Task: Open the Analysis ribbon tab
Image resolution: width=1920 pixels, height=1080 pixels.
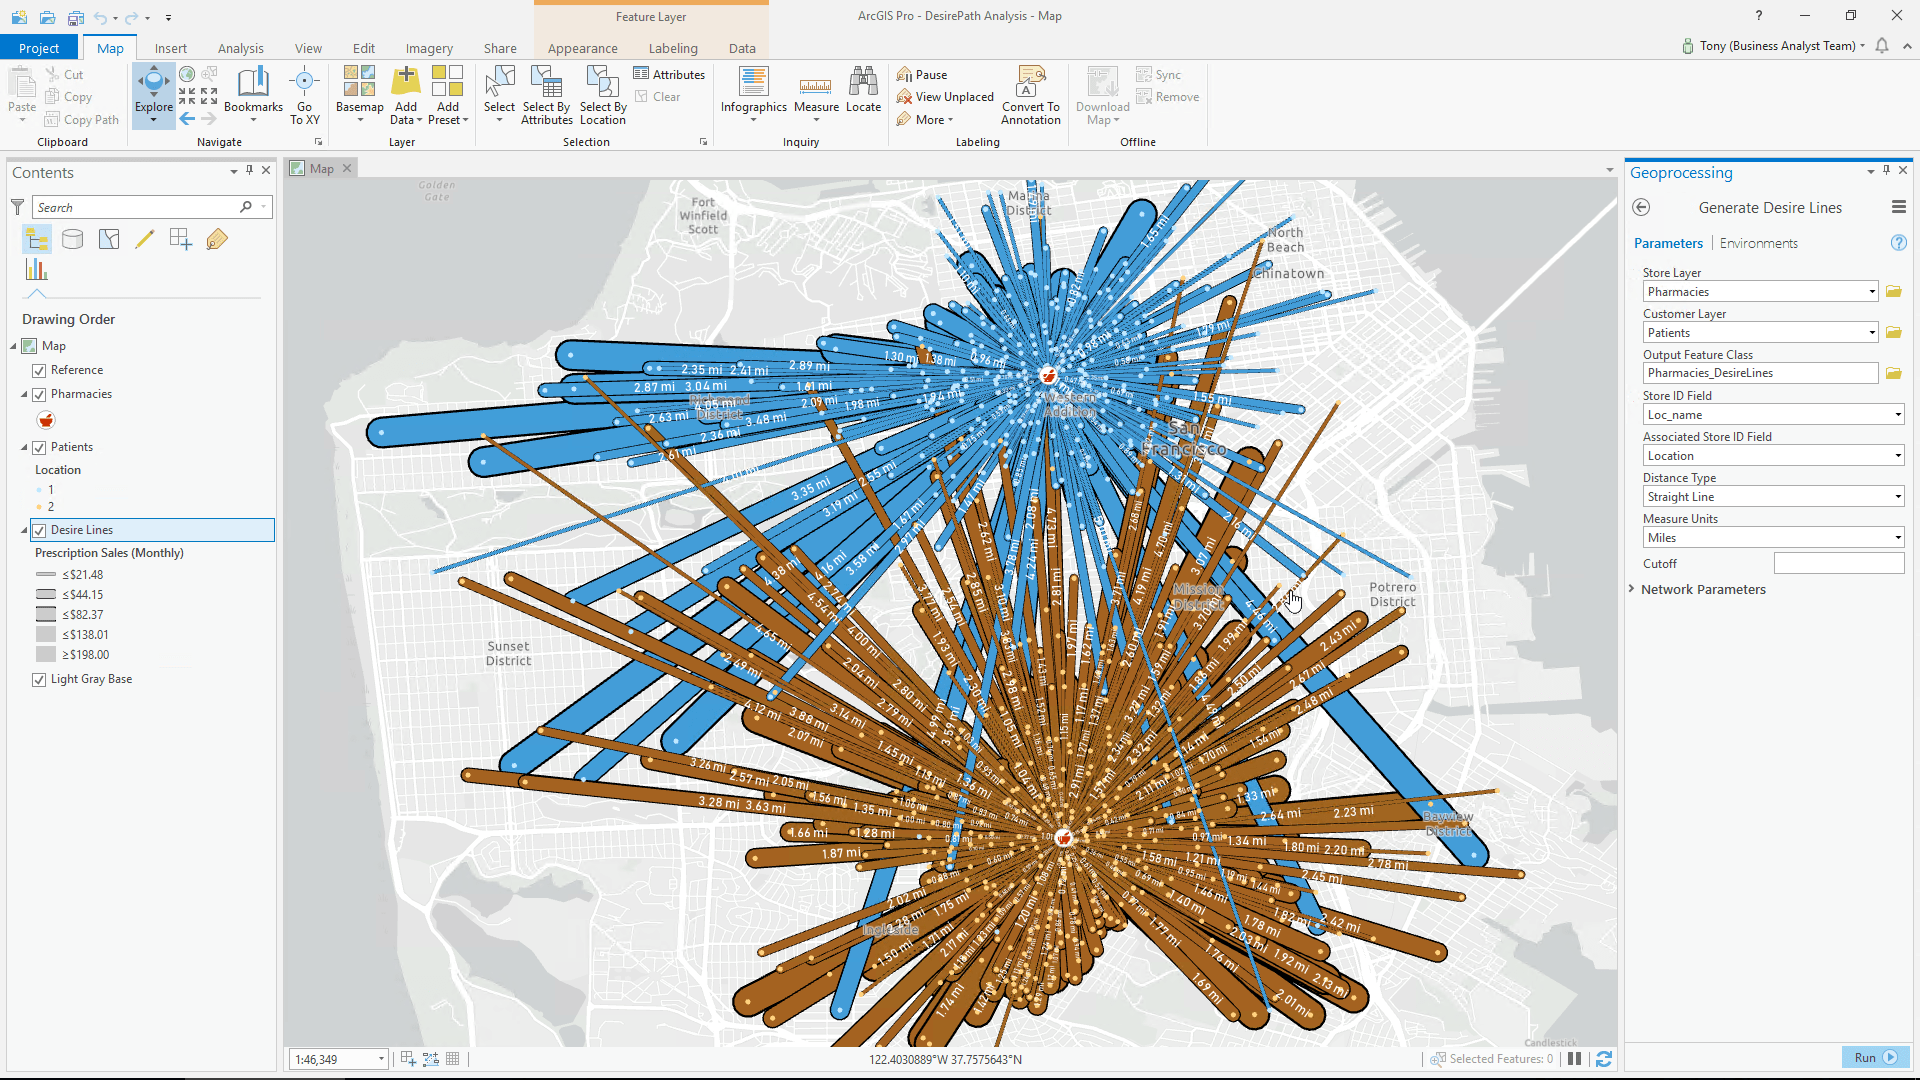Action: (240, 47)
